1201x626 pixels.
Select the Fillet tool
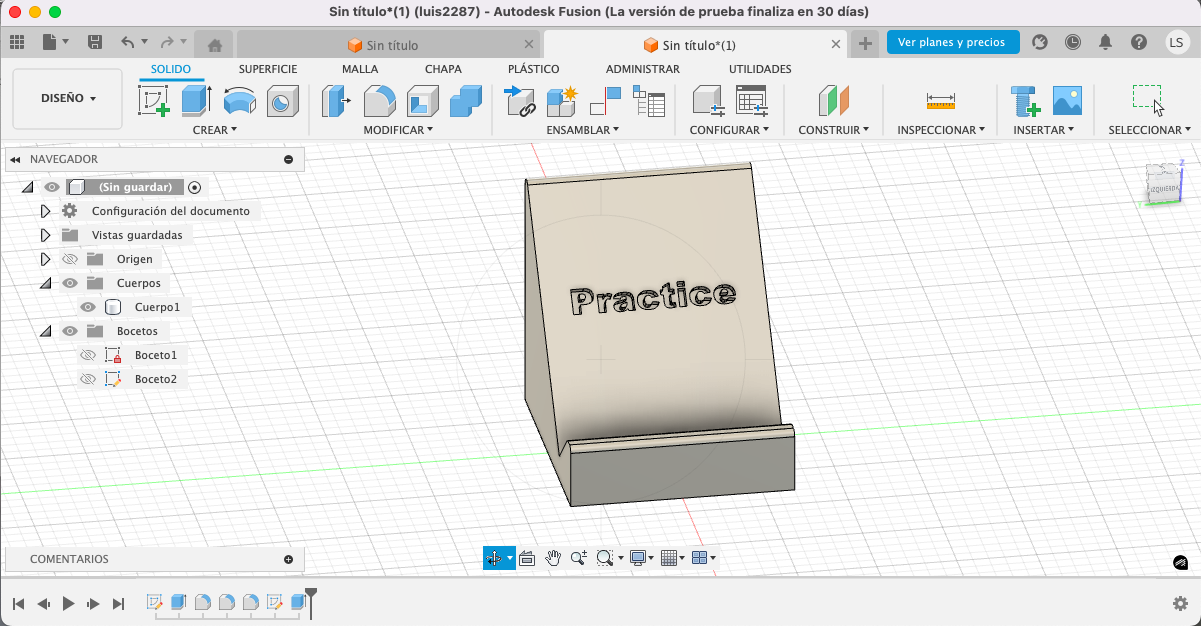379,101
